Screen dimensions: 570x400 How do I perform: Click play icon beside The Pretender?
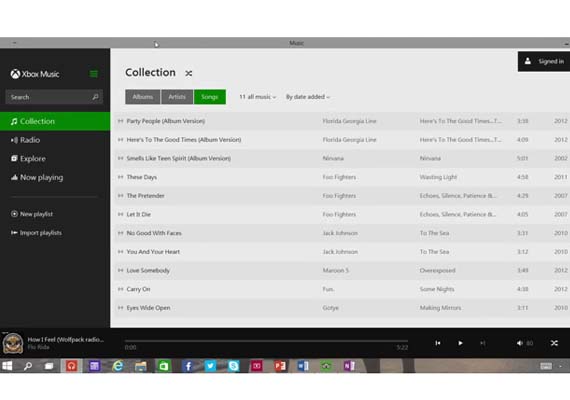pyautogui.click(x=121, y=196)
